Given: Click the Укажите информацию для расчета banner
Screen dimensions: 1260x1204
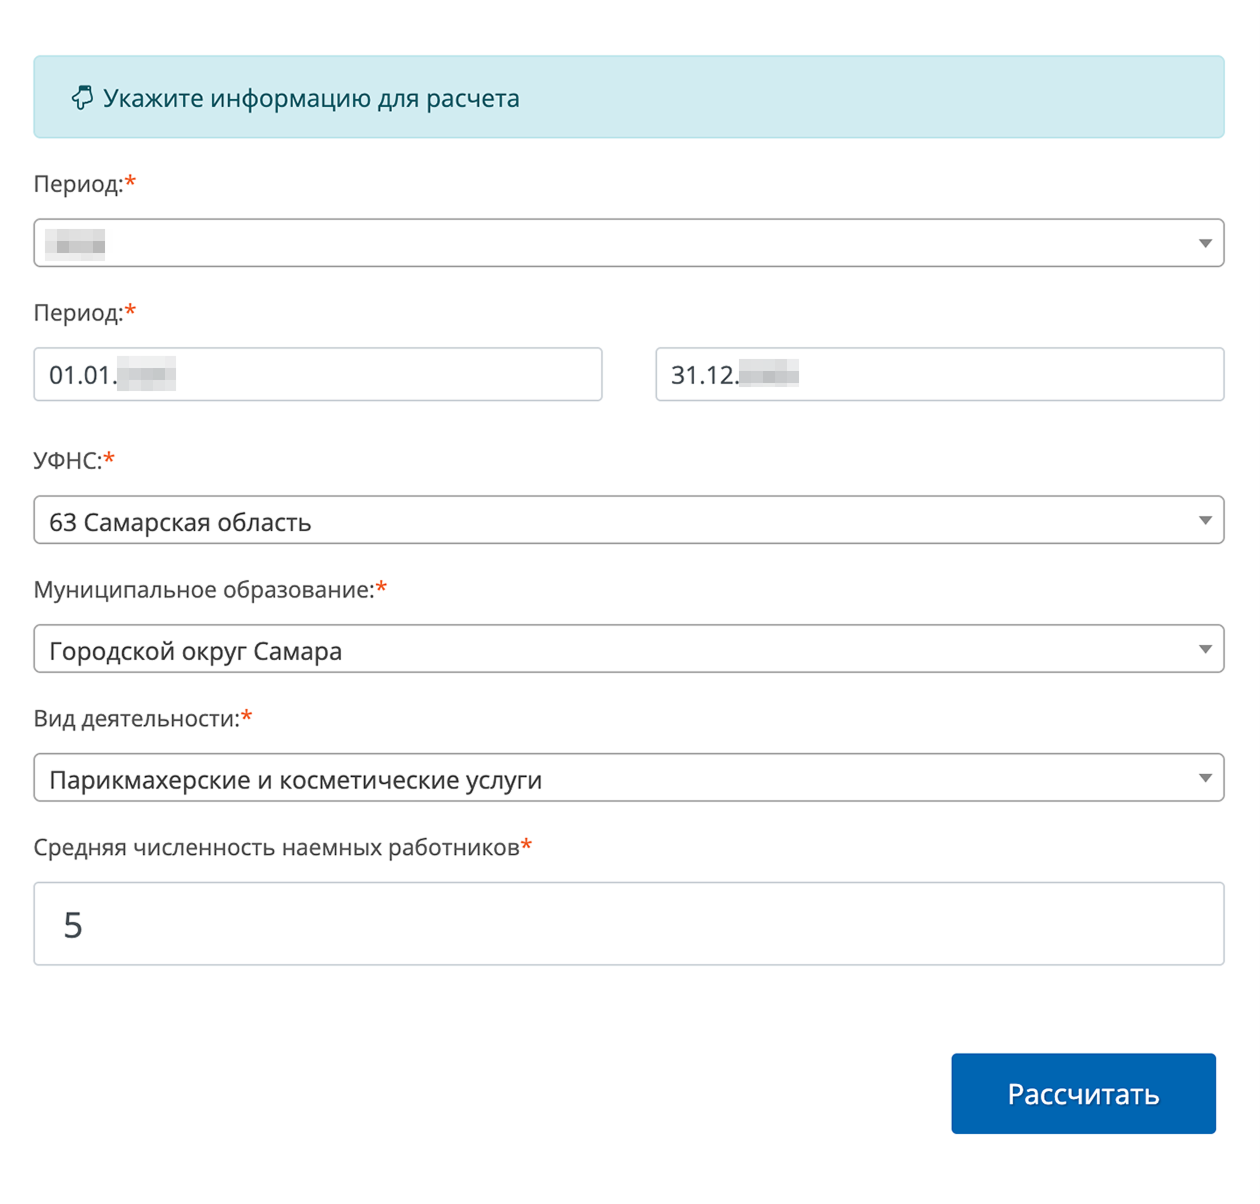Looking at the screenshot, I should [x=630, y=98].
